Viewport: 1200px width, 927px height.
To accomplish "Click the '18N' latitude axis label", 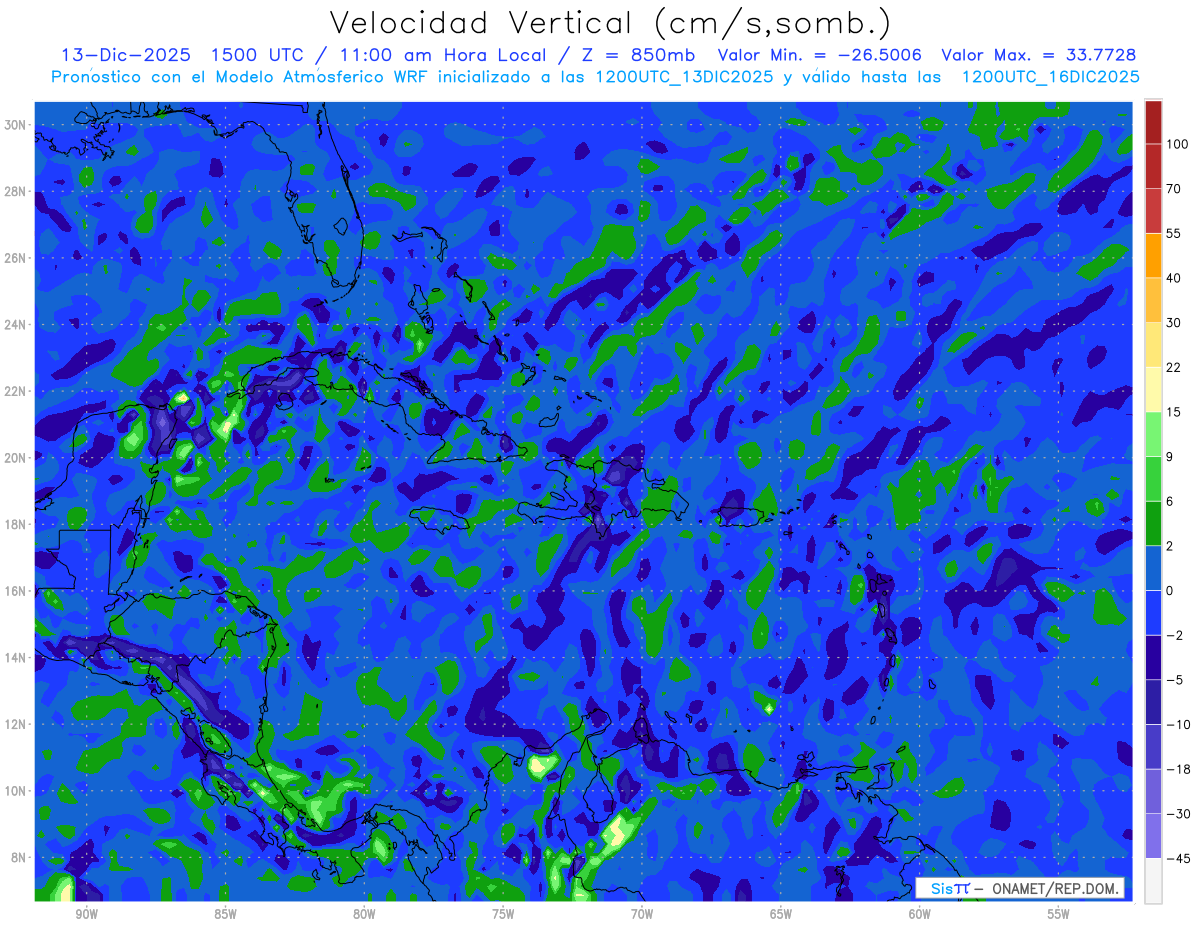I will [16, 524].
